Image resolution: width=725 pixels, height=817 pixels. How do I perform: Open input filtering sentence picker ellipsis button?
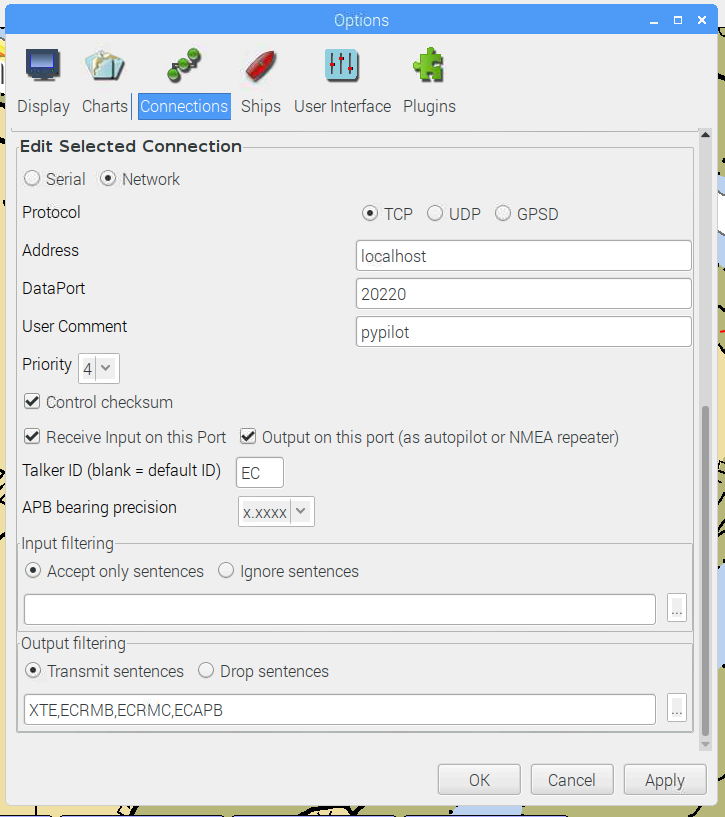click(677, 608)
